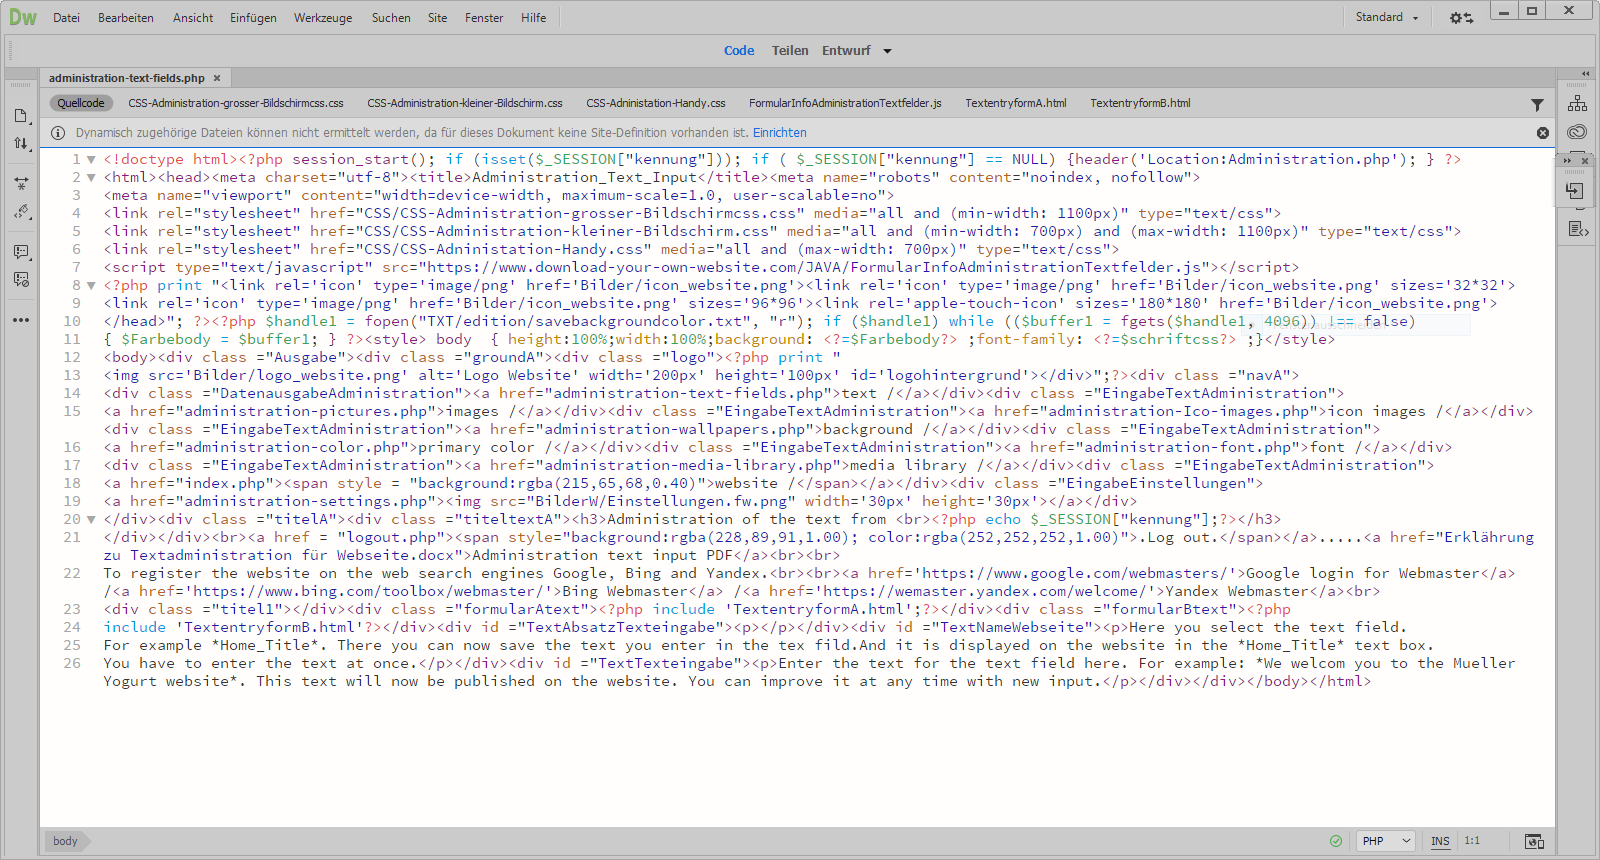This screenshot has width=1600, height=860.
Task: Switch to Teilen split view
Action: 790,51
